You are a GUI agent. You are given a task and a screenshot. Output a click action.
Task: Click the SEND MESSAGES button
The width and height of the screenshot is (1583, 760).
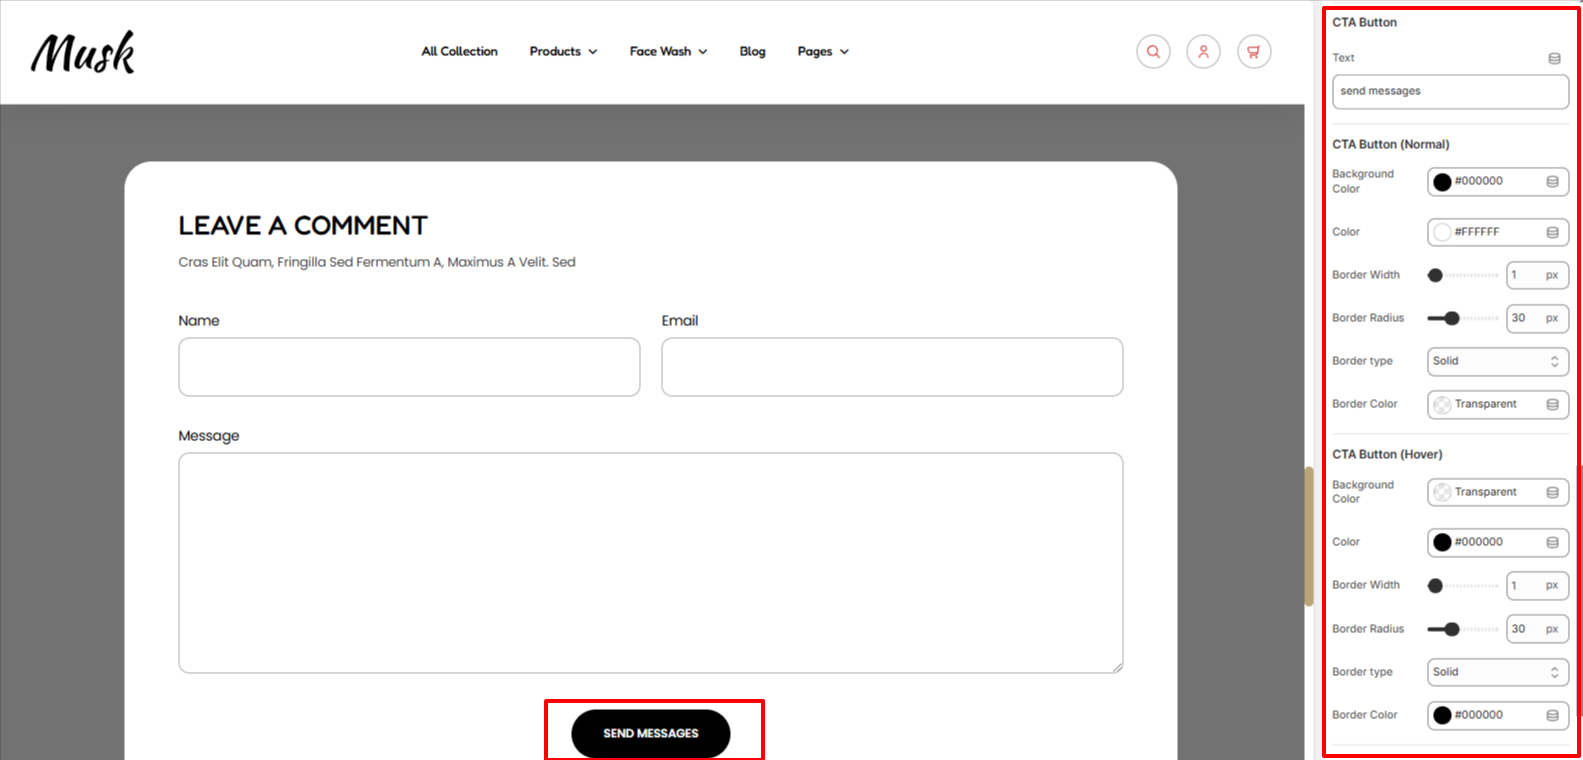coord(651,733)
